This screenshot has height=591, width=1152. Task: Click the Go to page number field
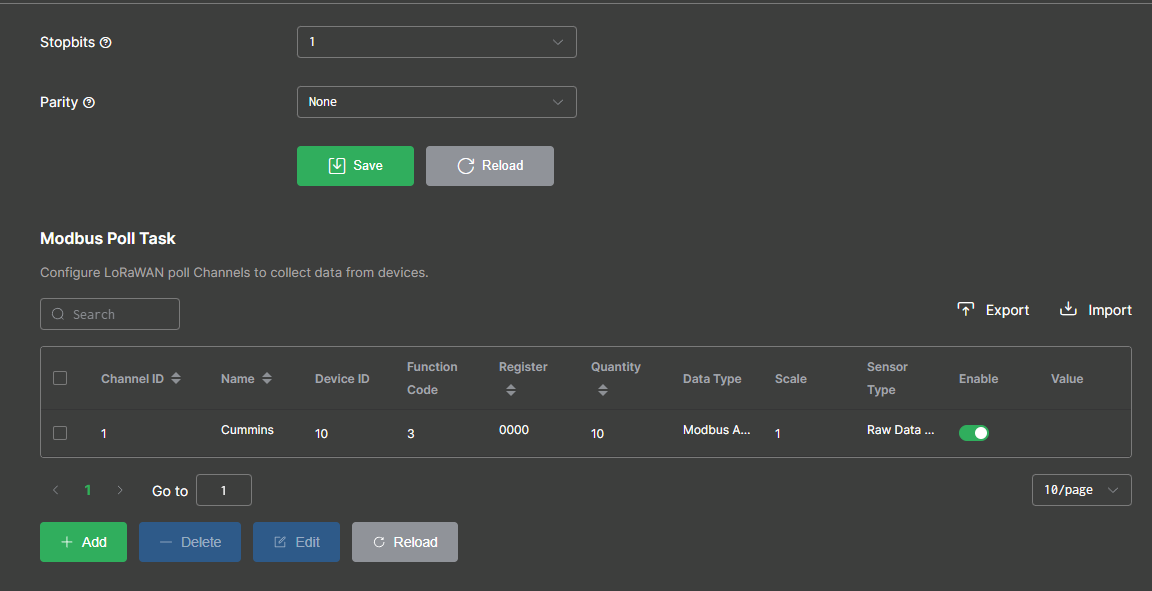[x=224, y=490]
